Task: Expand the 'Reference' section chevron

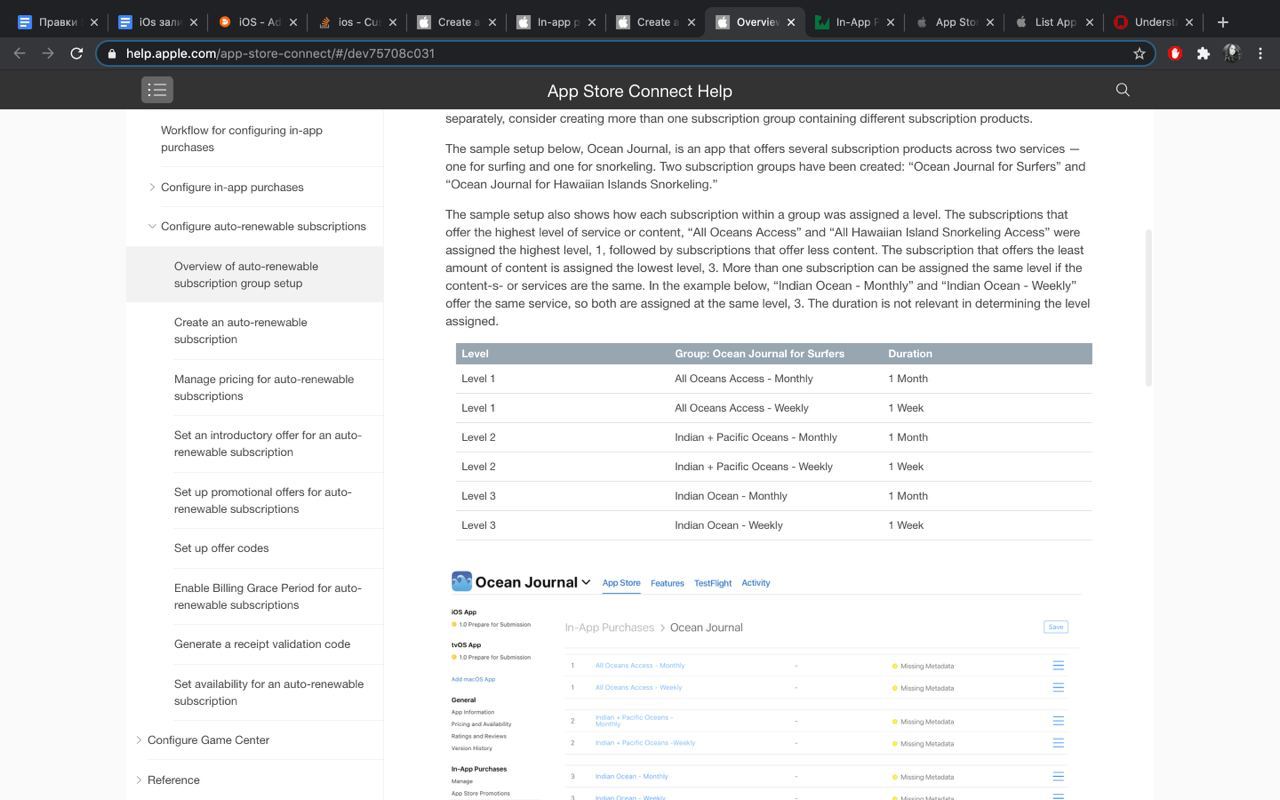Action: [139, 780]
